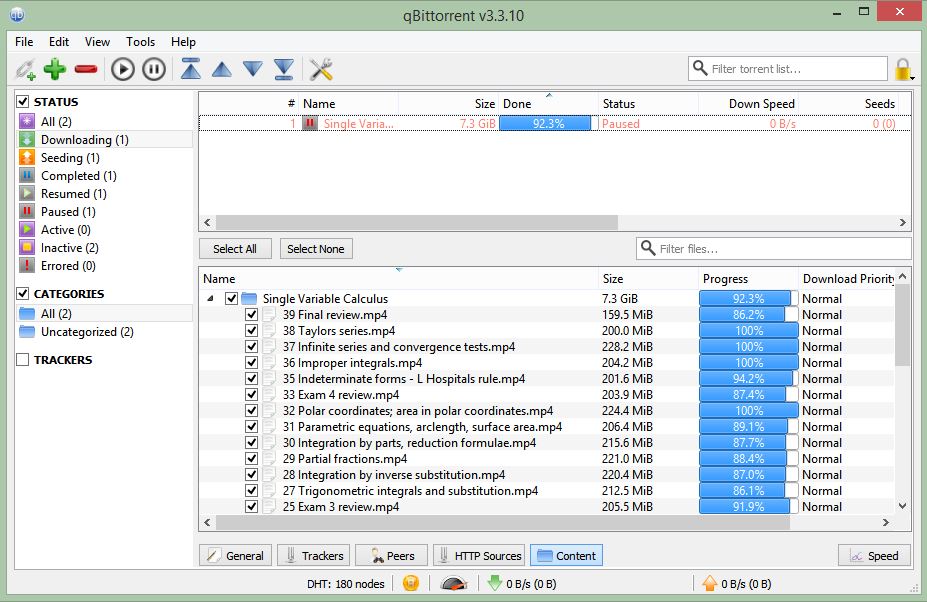Toggle alternative speed limits speedometer icon
Screen dimensions: 927x602
pyautogui.click(x=453, y=584)
